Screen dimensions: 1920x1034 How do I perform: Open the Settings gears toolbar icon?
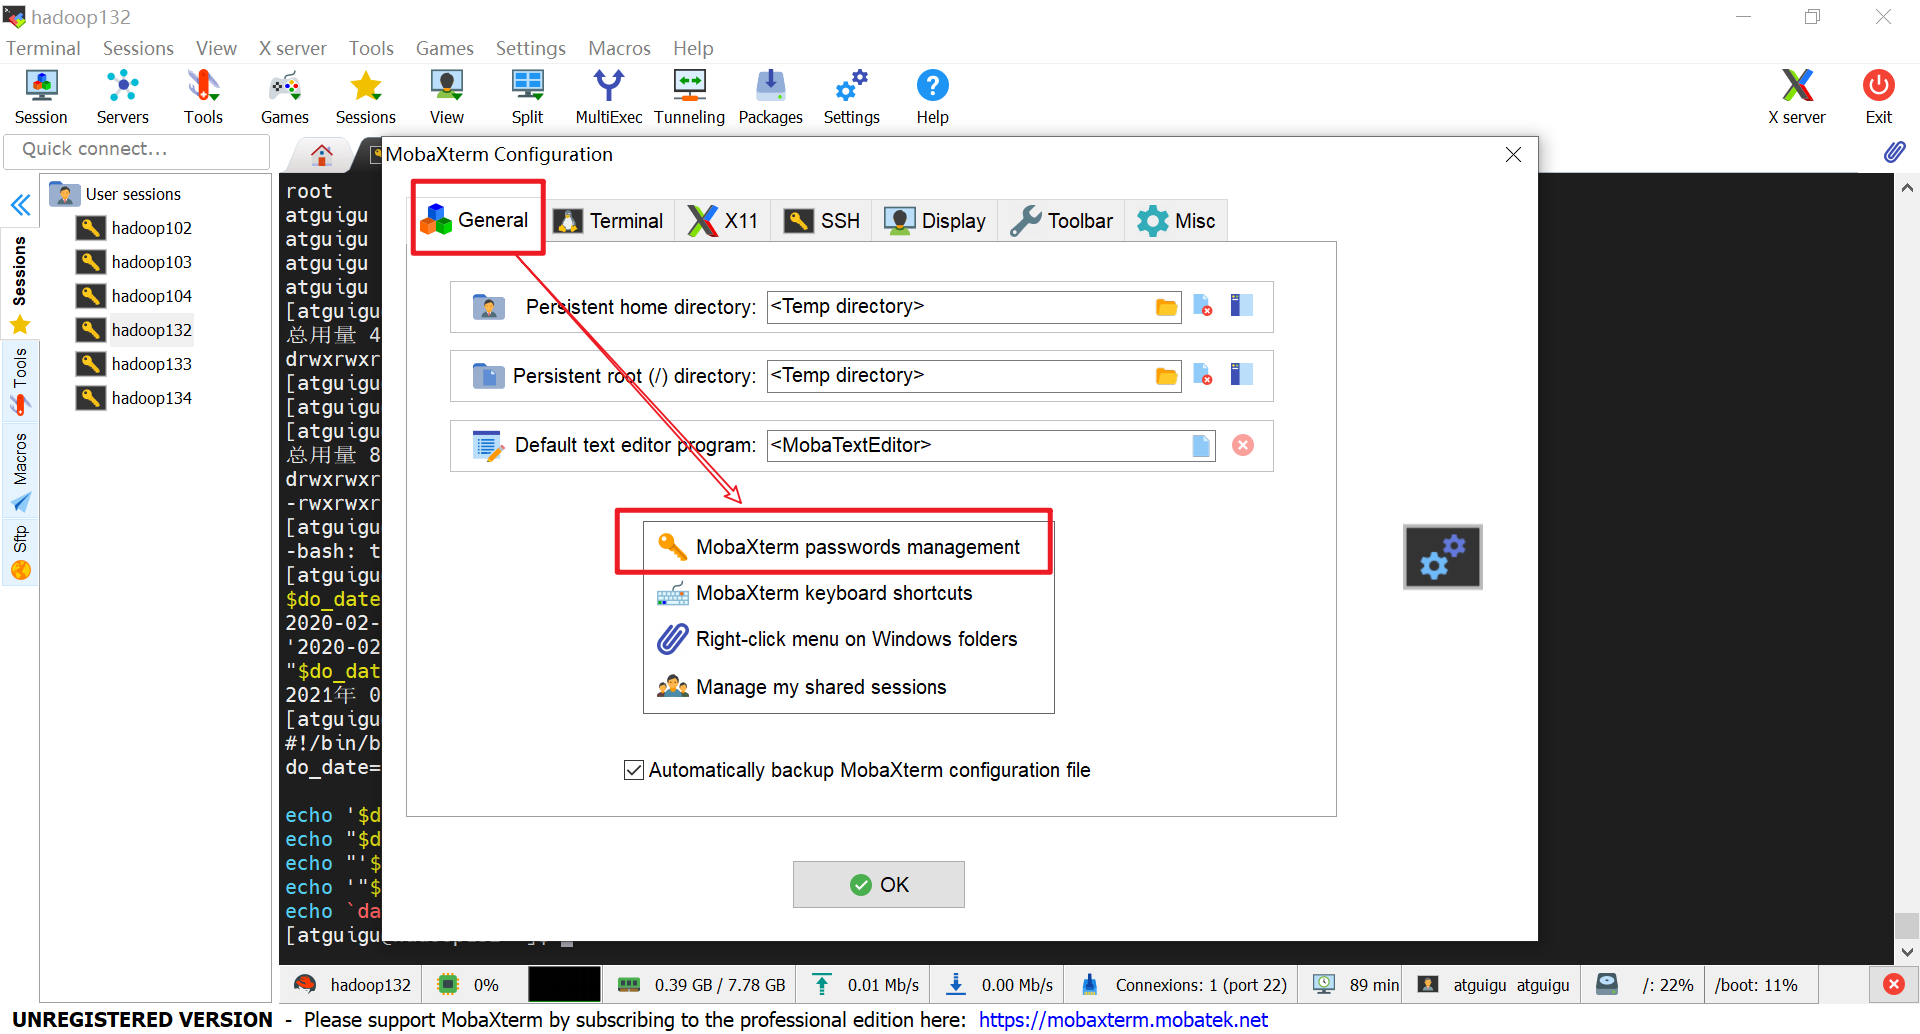pos(851,97)
